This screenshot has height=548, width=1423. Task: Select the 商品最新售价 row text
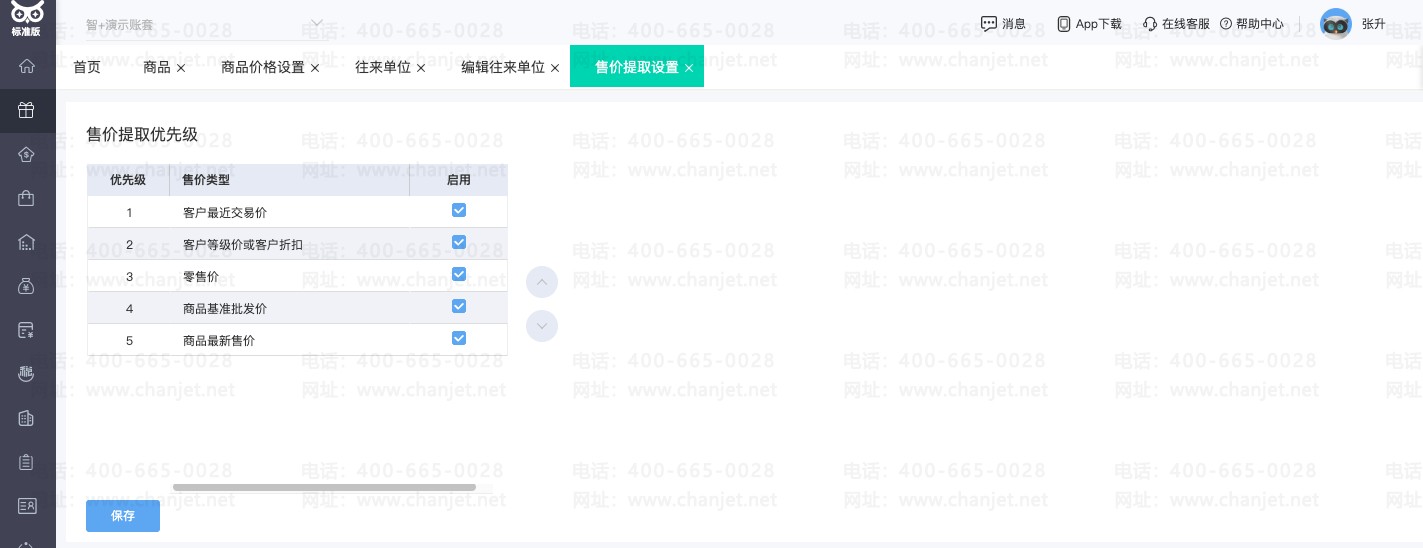(219, 341)
